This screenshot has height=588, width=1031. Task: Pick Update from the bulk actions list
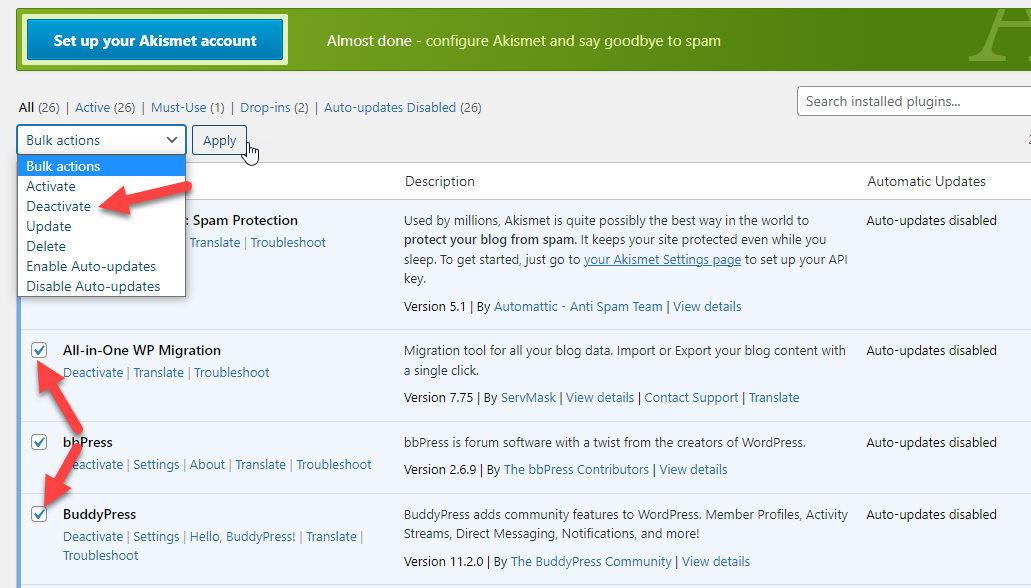48,226
